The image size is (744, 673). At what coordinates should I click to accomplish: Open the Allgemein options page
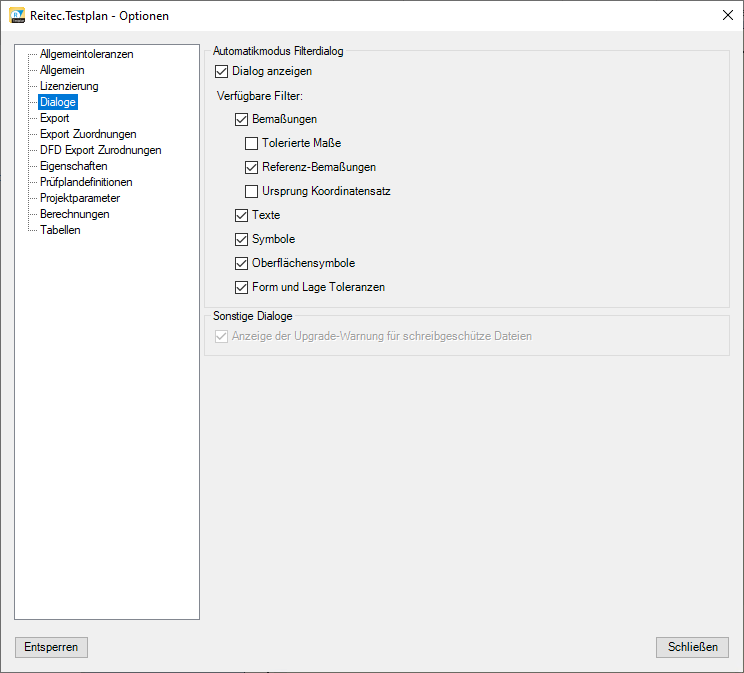62,70
